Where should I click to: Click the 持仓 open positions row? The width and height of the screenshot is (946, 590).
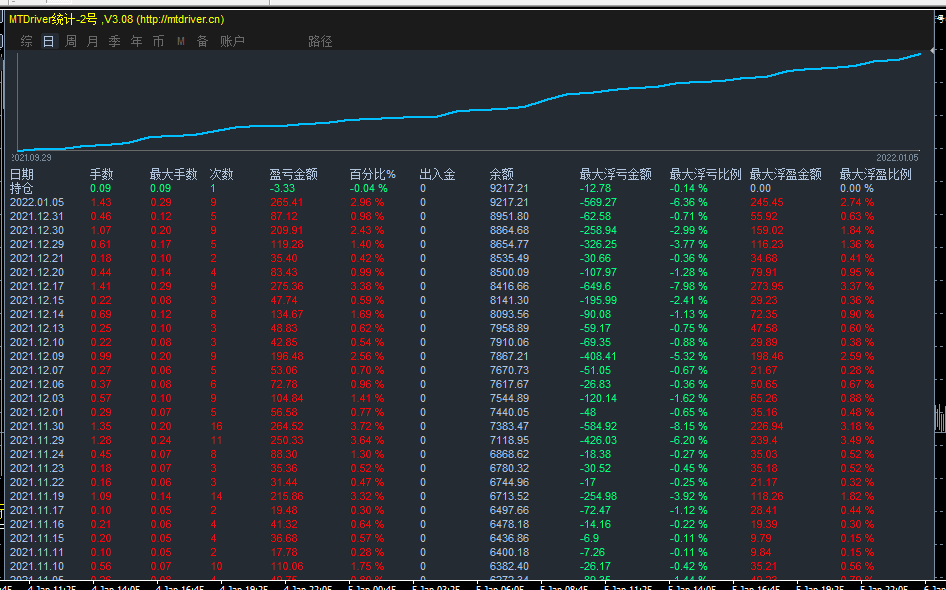[x=22, y=188]
